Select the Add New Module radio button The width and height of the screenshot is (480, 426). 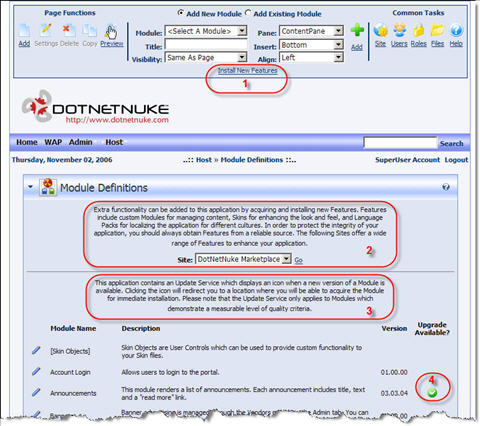(x=181, y=13)
